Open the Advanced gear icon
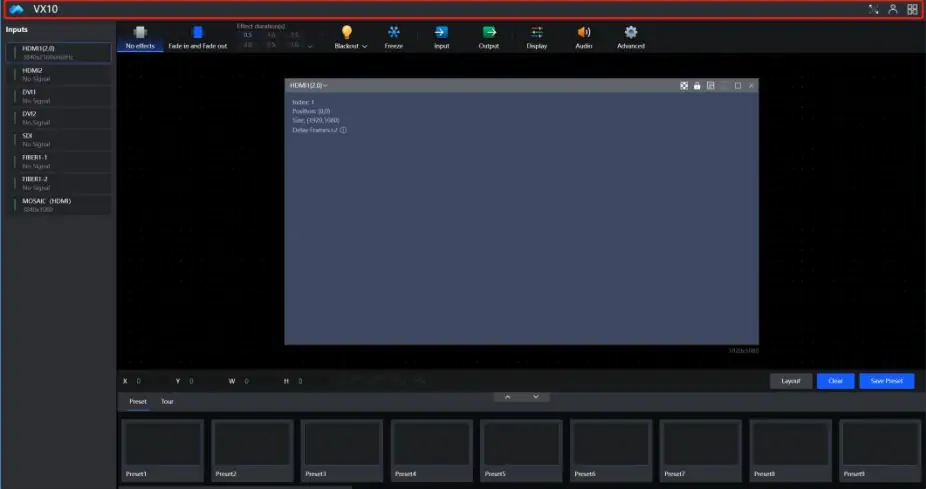The image size is (926, 489). [x=631, y=32]
